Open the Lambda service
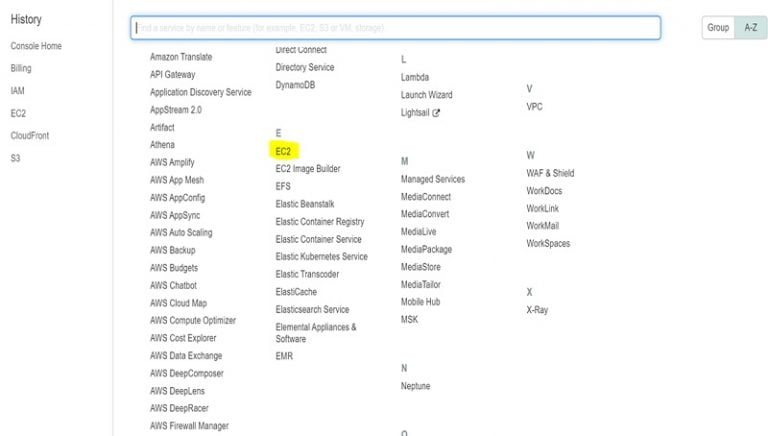The width and height of the screenshot is (768, 436). click(415, 77)
